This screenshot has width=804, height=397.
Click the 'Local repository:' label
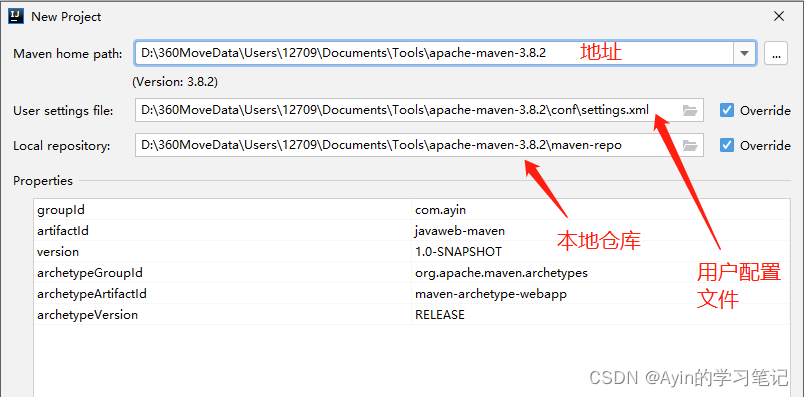62,146
